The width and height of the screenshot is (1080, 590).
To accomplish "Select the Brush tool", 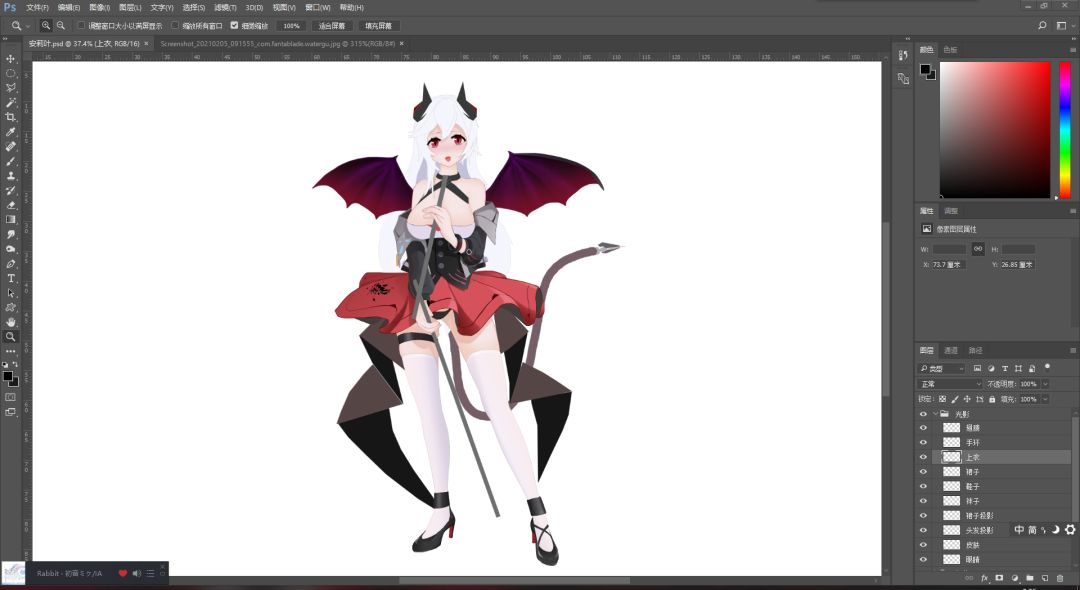I will tap(10, 161).
